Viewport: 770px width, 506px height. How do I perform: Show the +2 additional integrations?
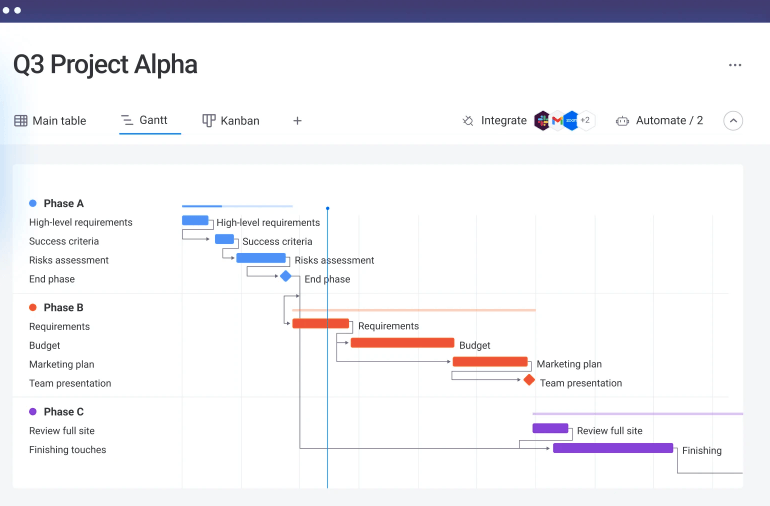[586, 120]
